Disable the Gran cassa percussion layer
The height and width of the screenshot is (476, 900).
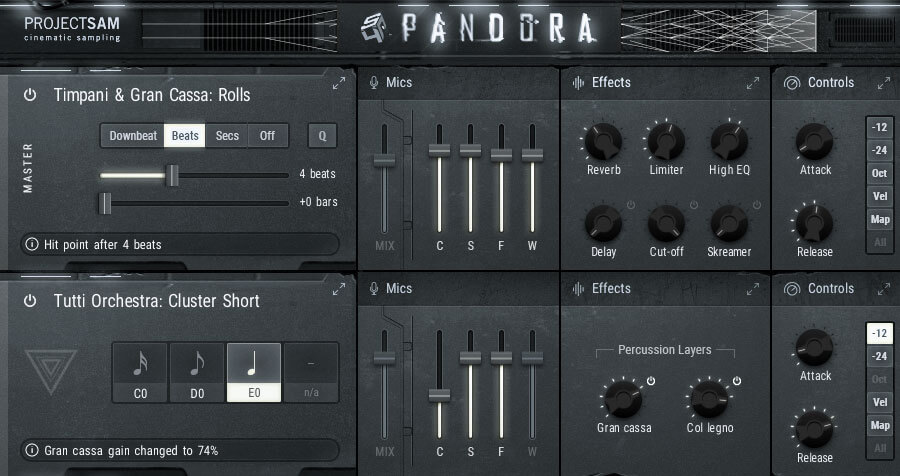coord(651,381)
